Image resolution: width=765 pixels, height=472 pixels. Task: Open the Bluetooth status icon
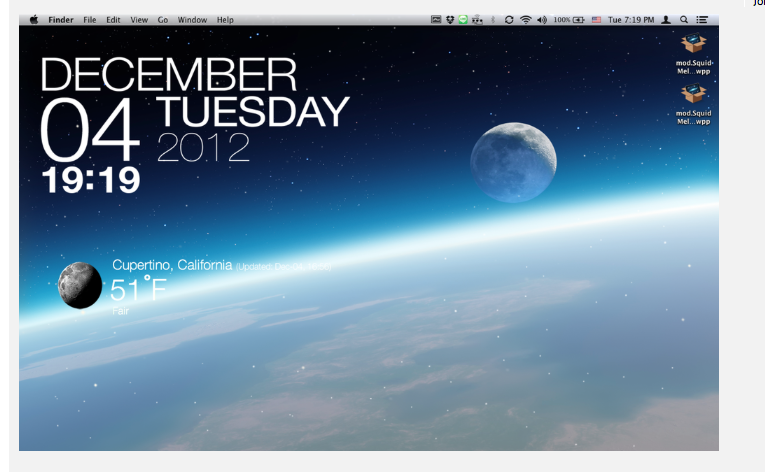[x=493, y=20]
